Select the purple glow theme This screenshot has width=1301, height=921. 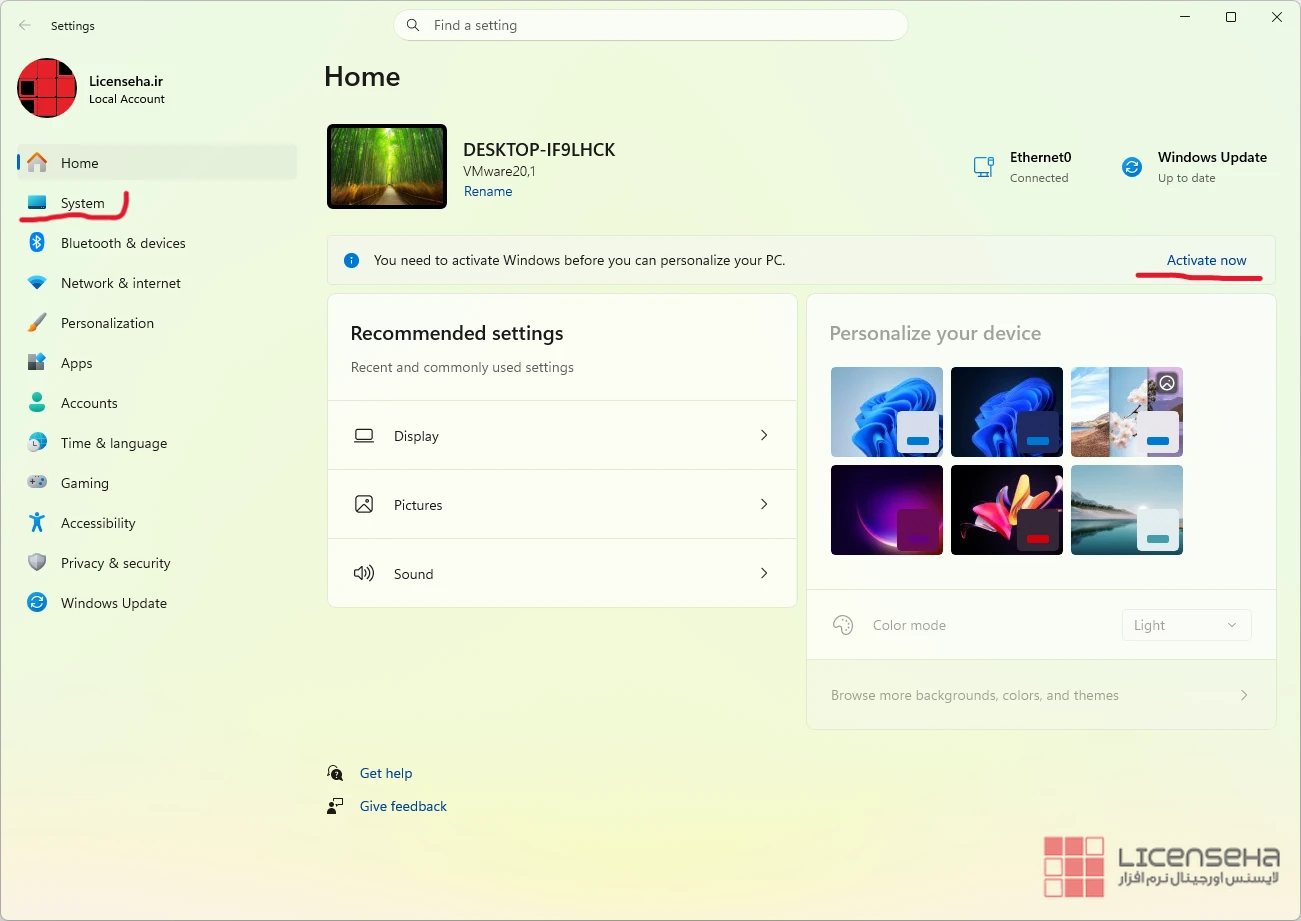(x=887, y=510)
